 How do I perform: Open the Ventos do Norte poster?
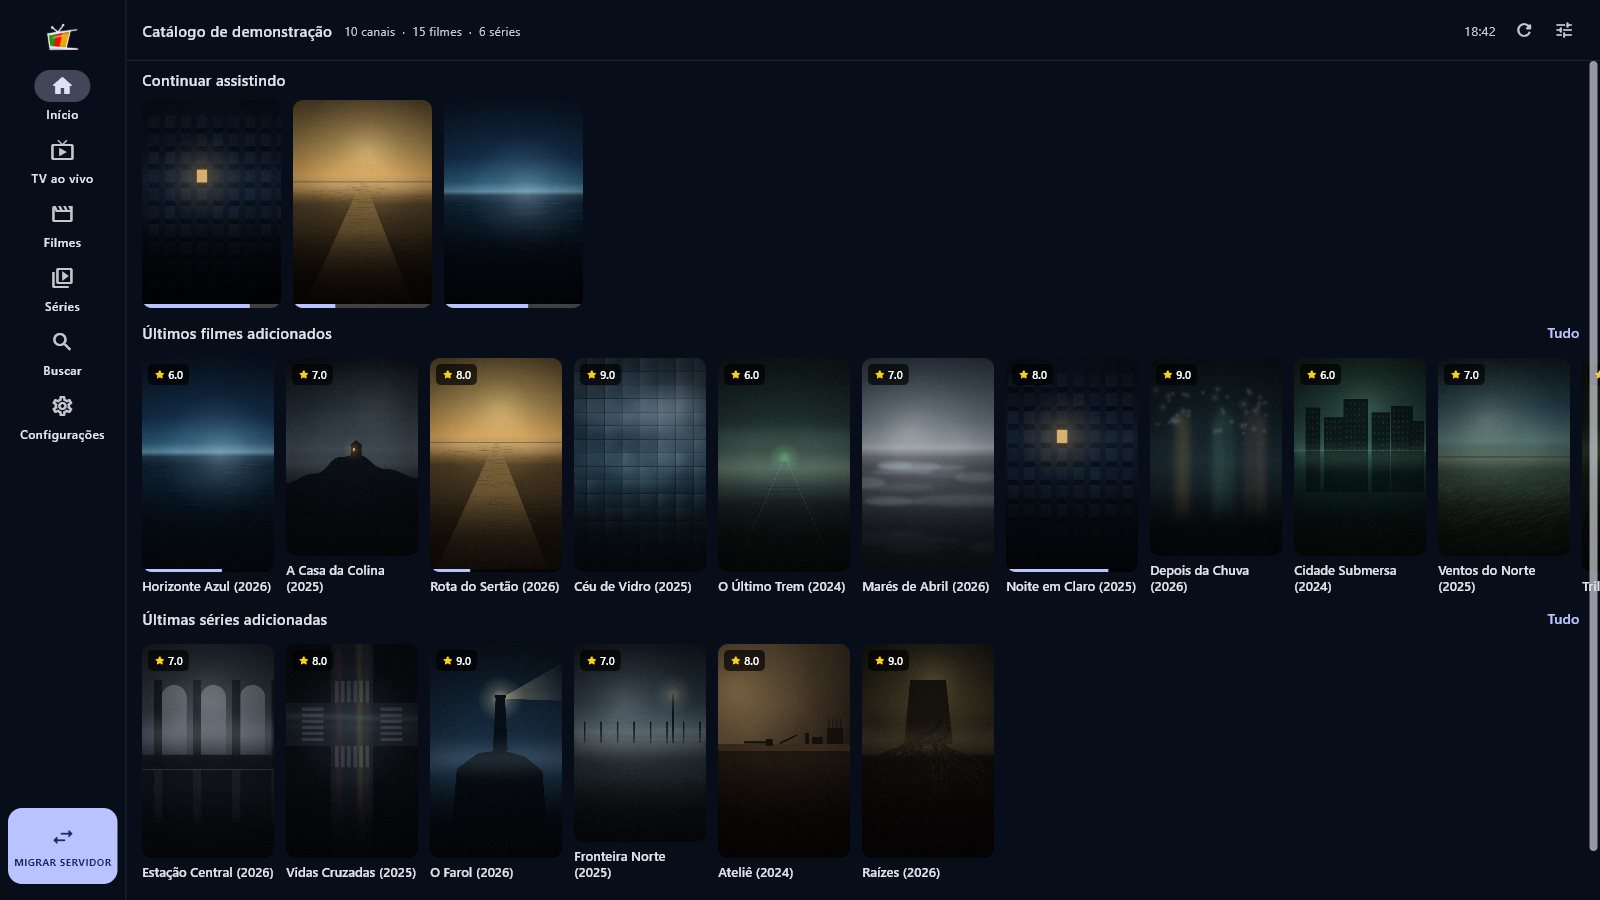(1504, 457)
